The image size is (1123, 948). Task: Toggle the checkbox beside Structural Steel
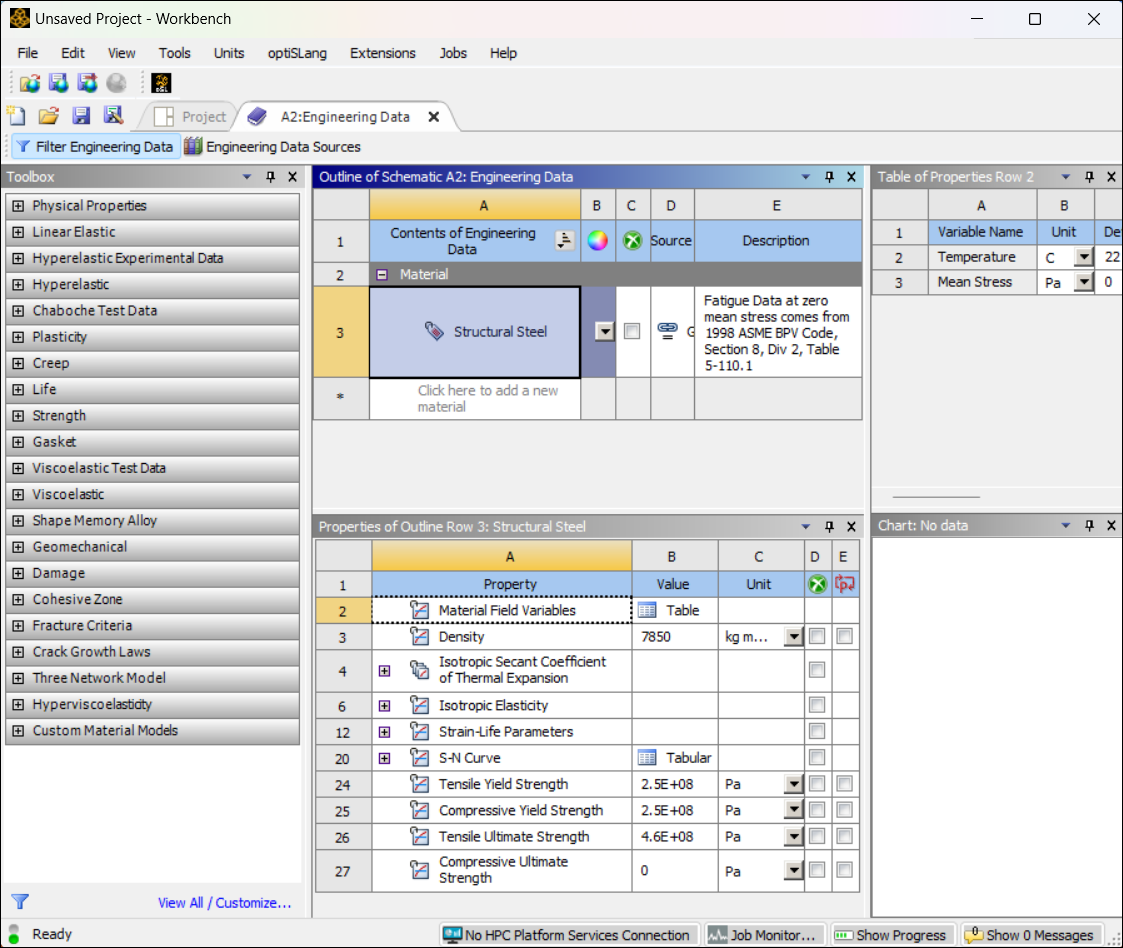631,331
